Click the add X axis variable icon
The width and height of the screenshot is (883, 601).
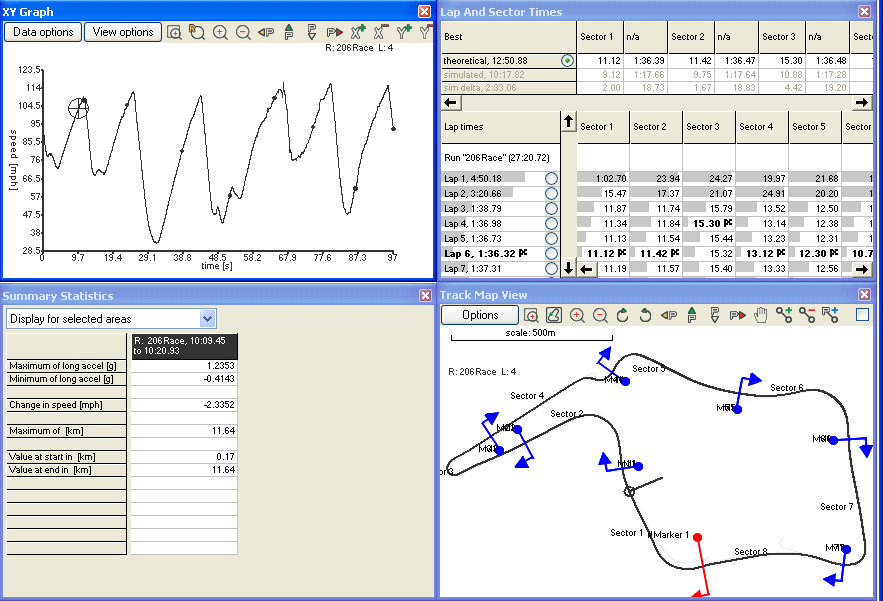[x=357, y=32]
